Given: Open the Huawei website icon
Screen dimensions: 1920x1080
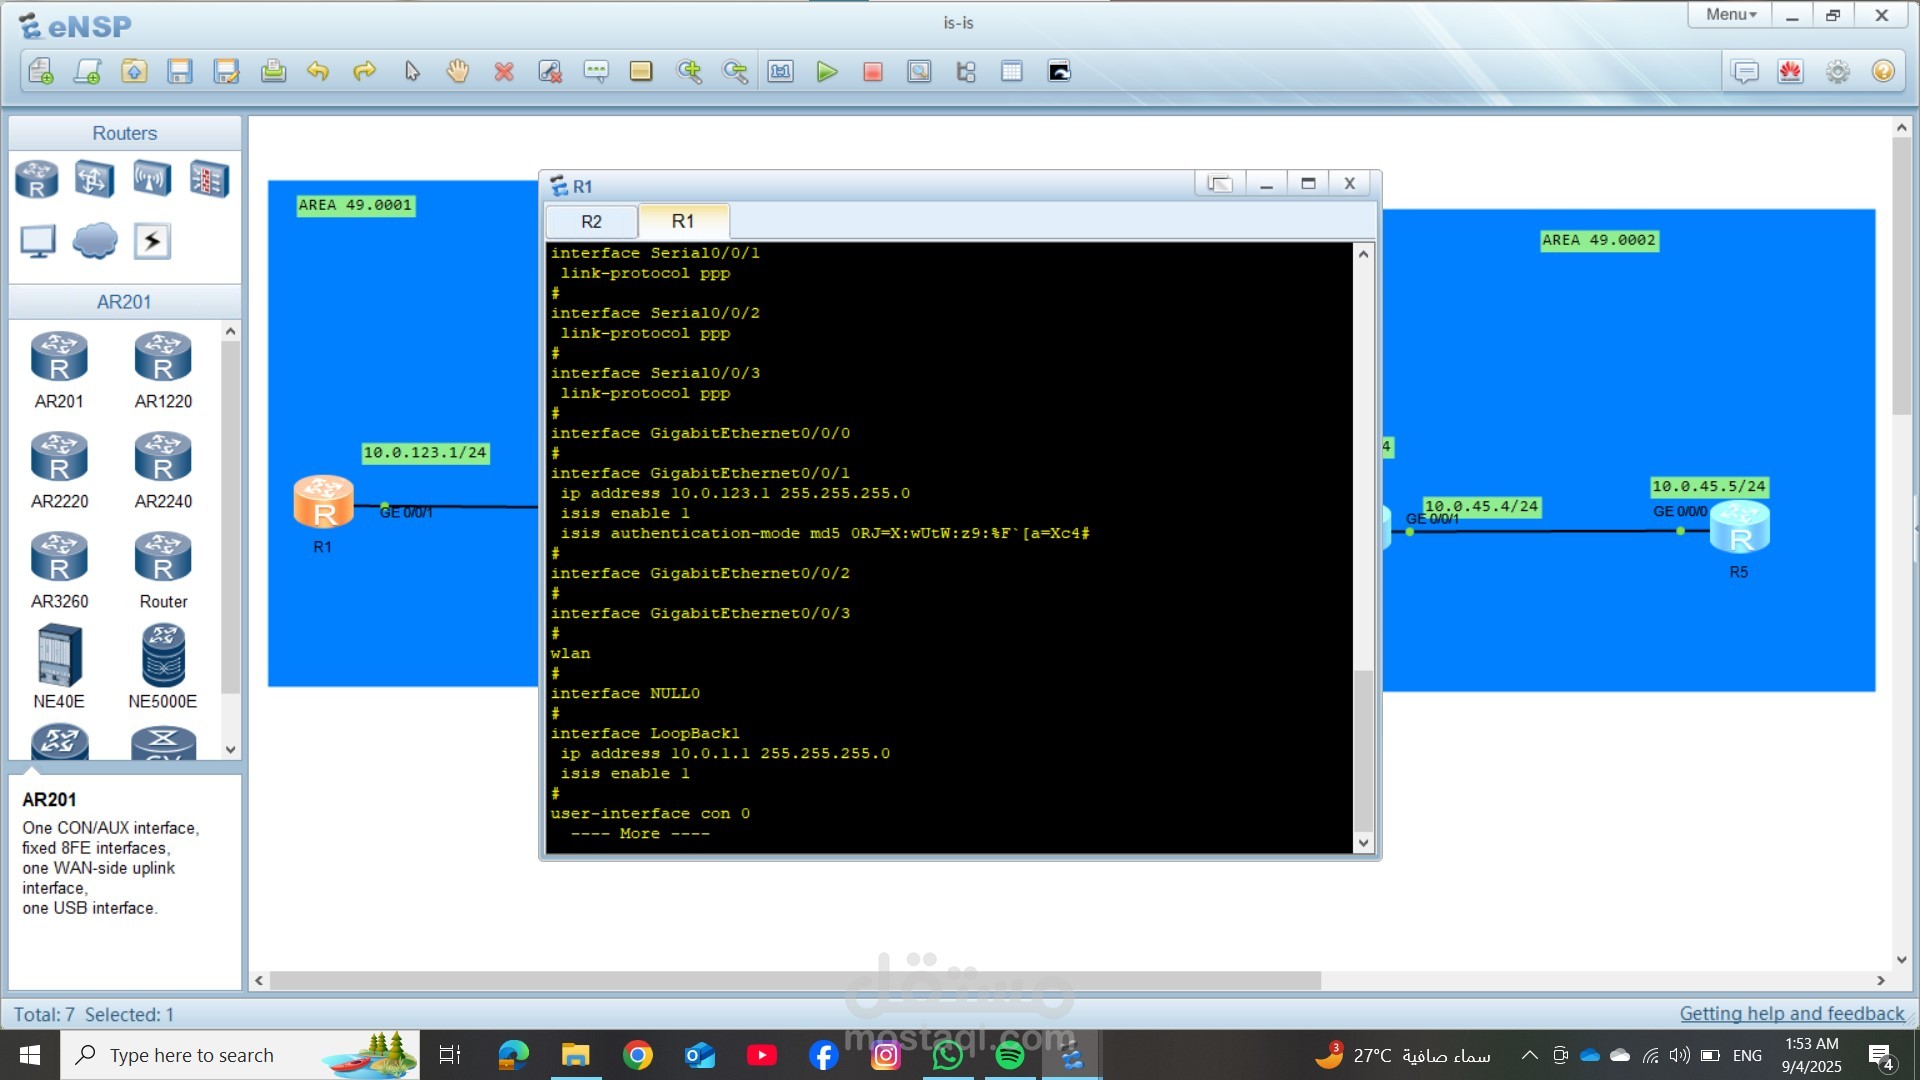Looking at the screenshot, I should pos(1791,71).
